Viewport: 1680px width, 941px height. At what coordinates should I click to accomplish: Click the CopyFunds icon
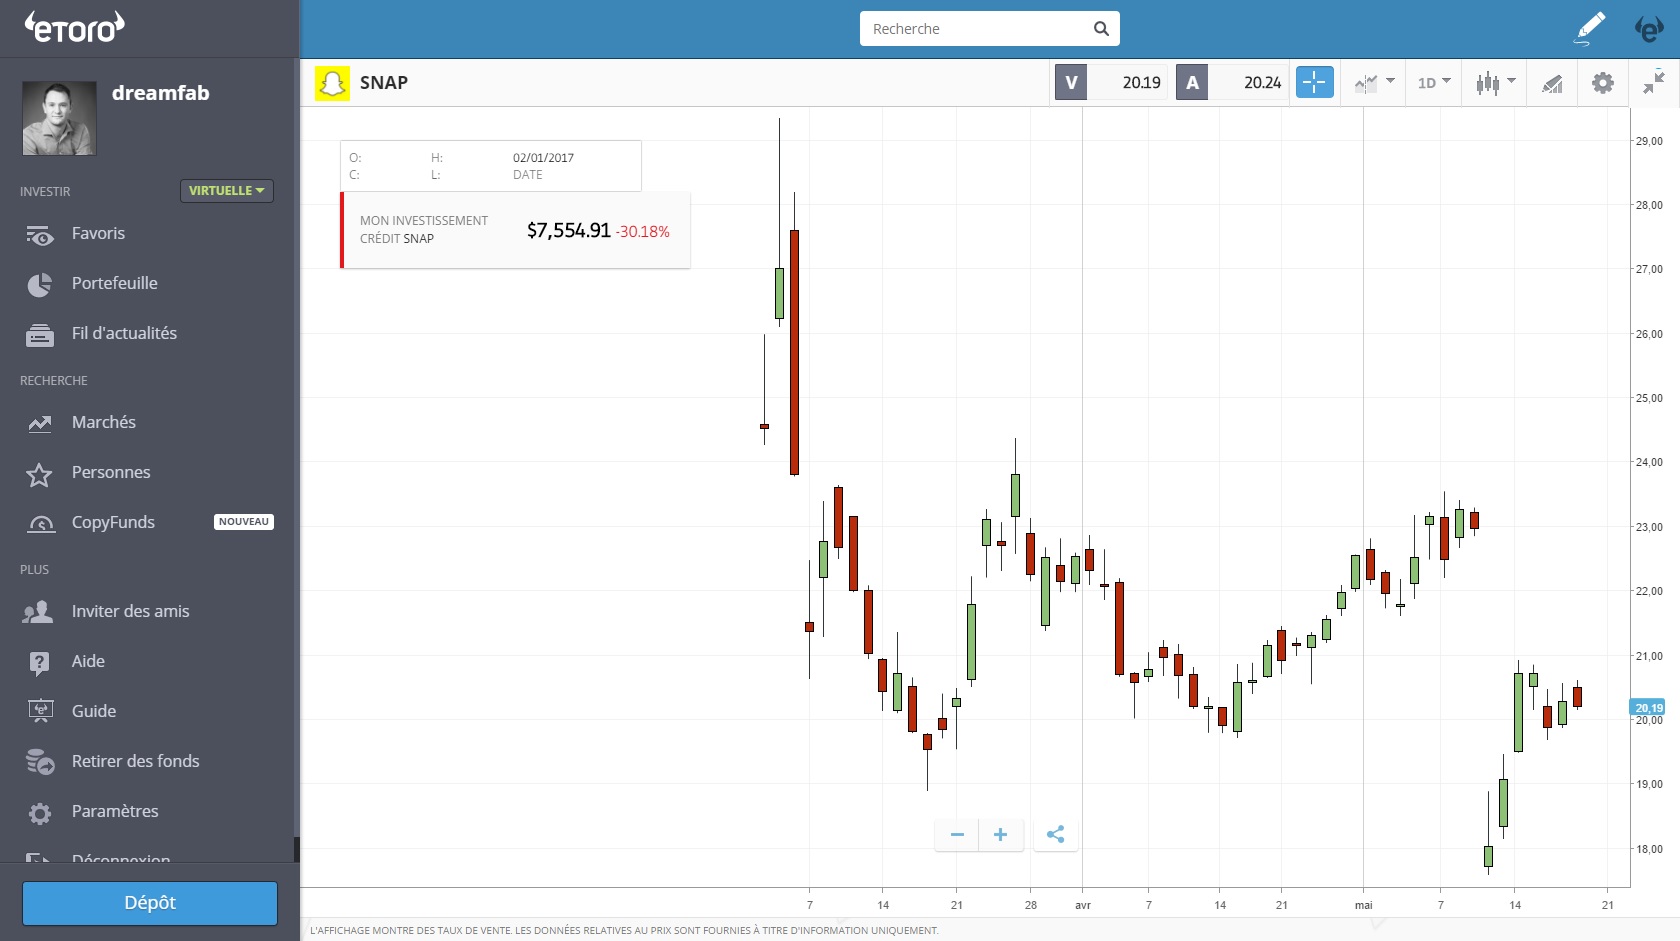41,524
